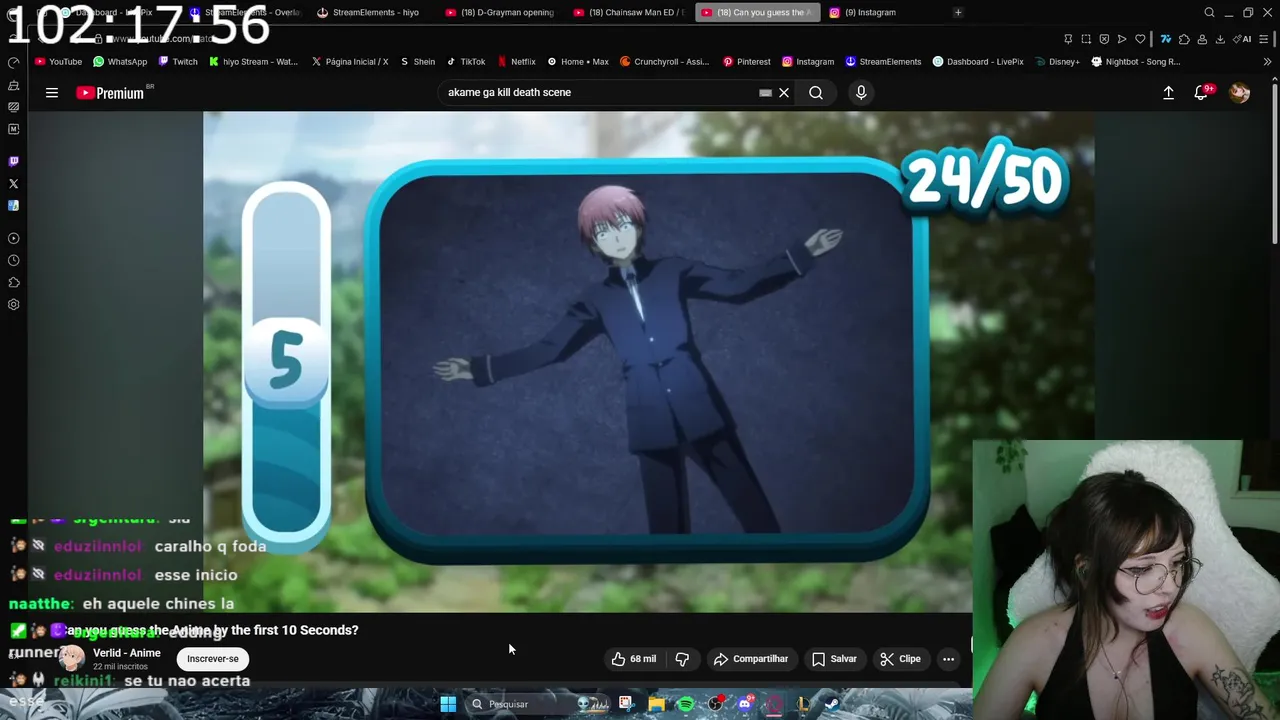This screenshot has height=720, width=1280.
Task: Open Snipping Tool from the taskbar
Action: pyautogui.click(x=626, y=704)
